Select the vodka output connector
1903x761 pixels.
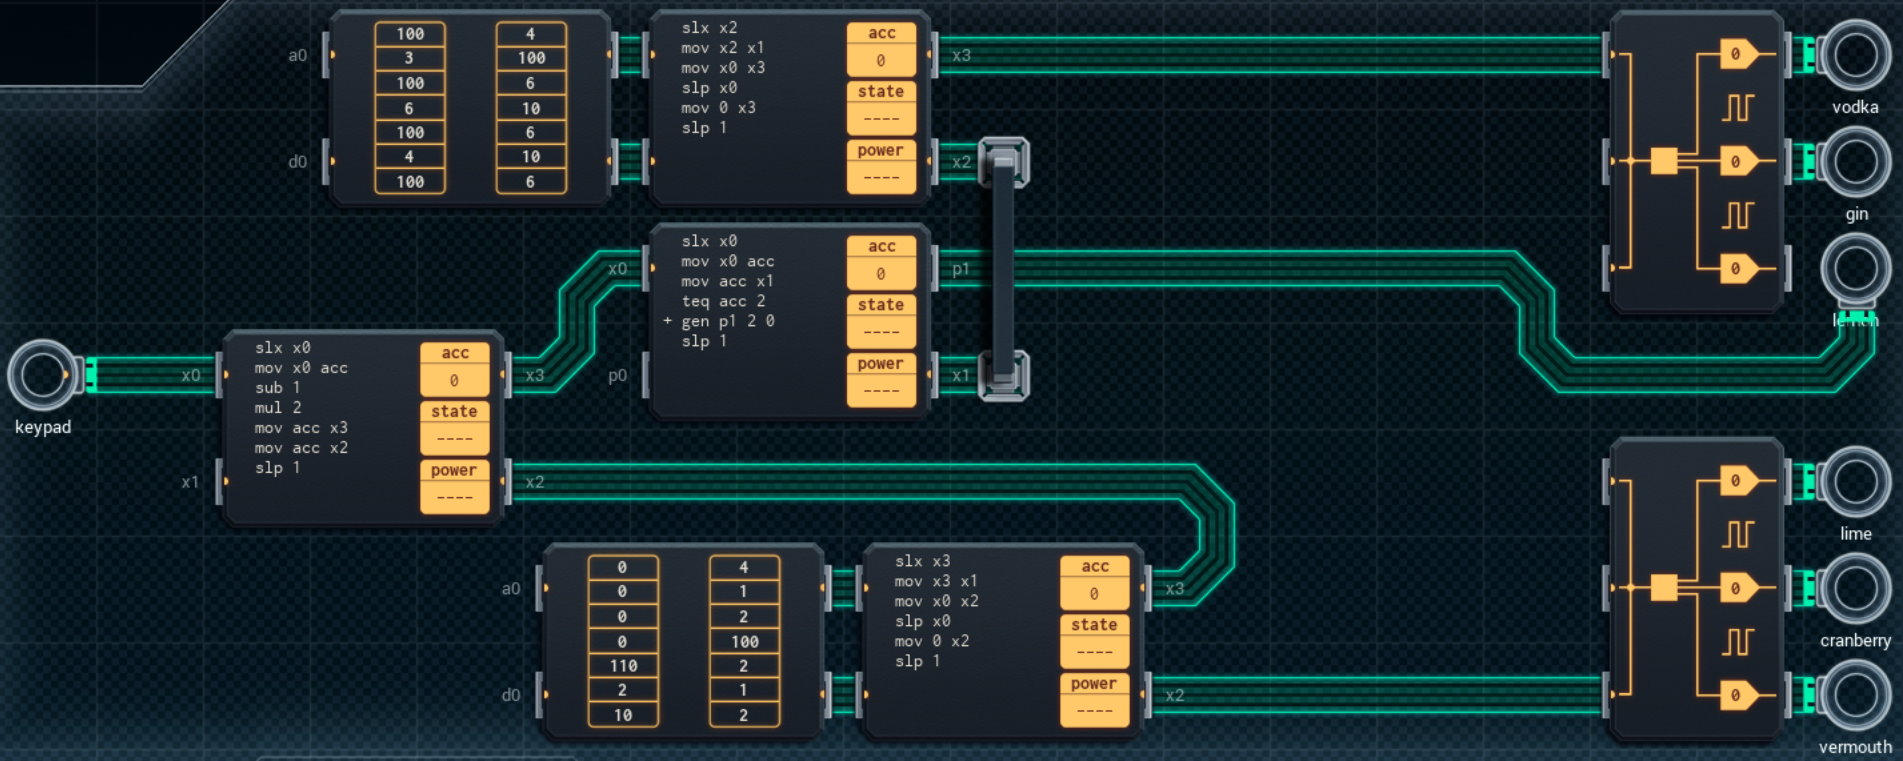click(x=1855, y=55)
